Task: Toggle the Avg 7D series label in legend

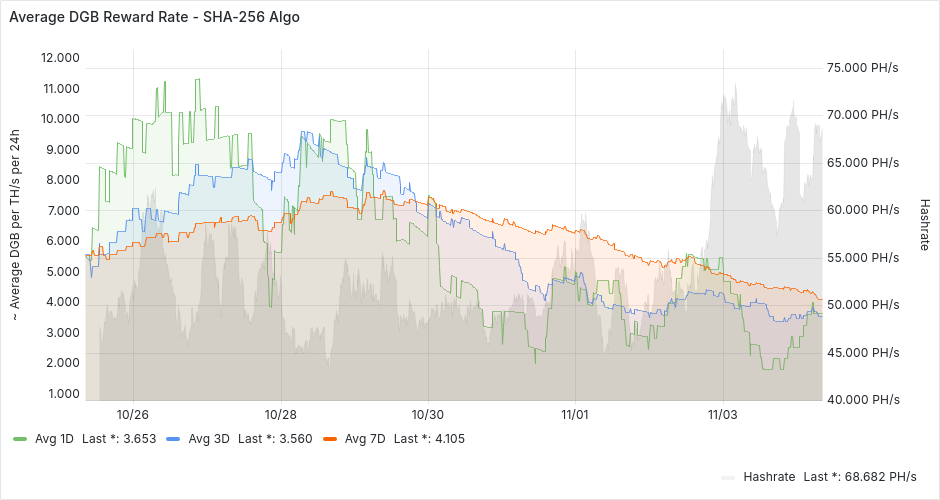Action: pos(365,438)
